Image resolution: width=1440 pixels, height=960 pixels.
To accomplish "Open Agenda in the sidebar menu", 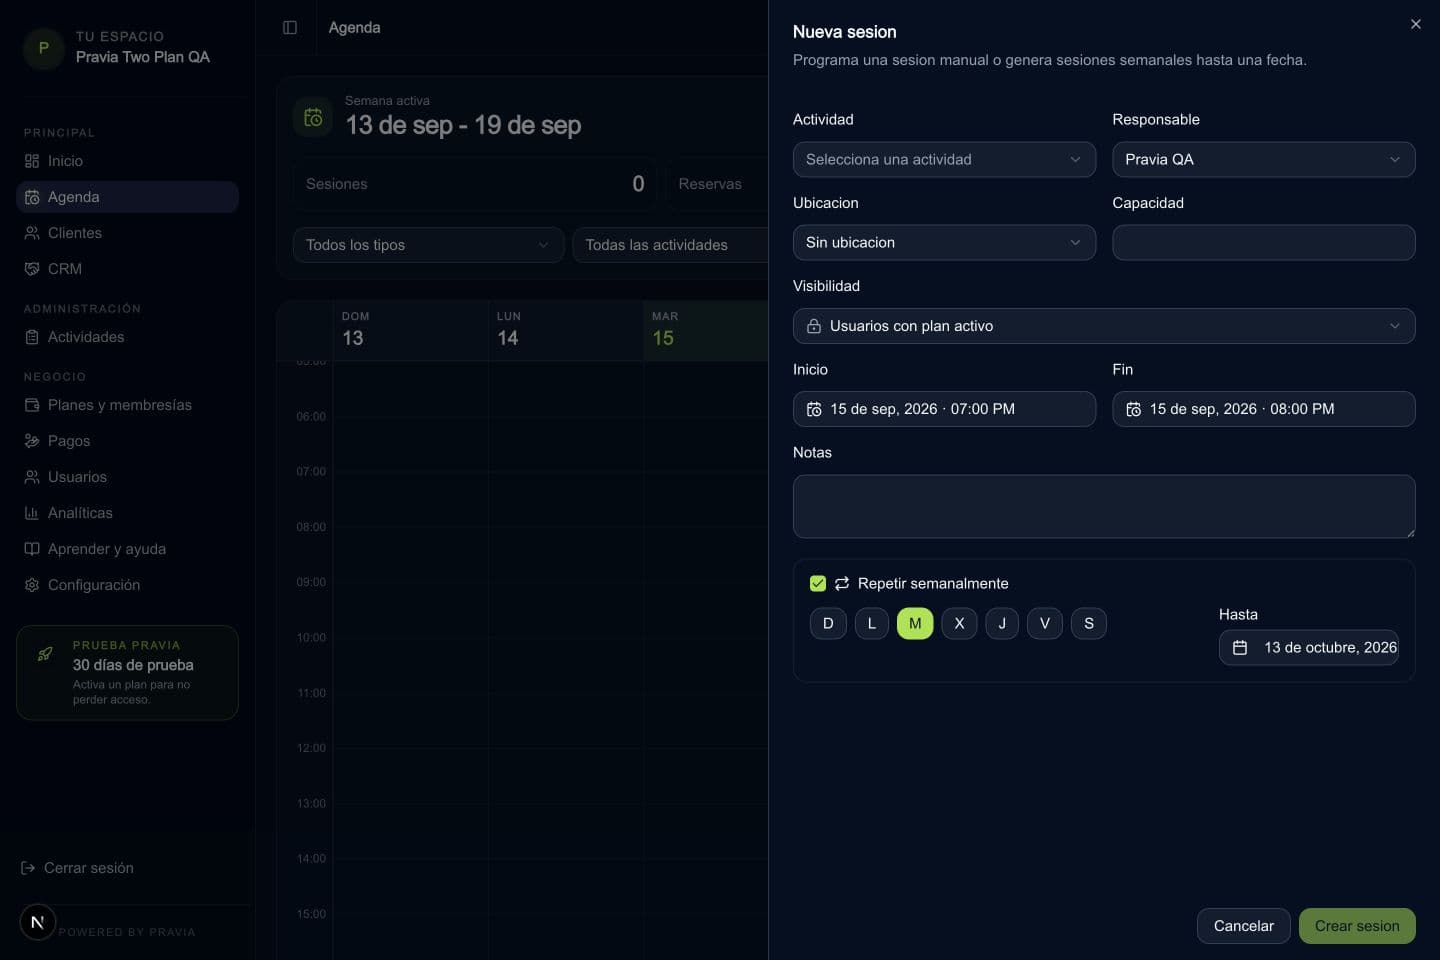I will pos(127,197).
